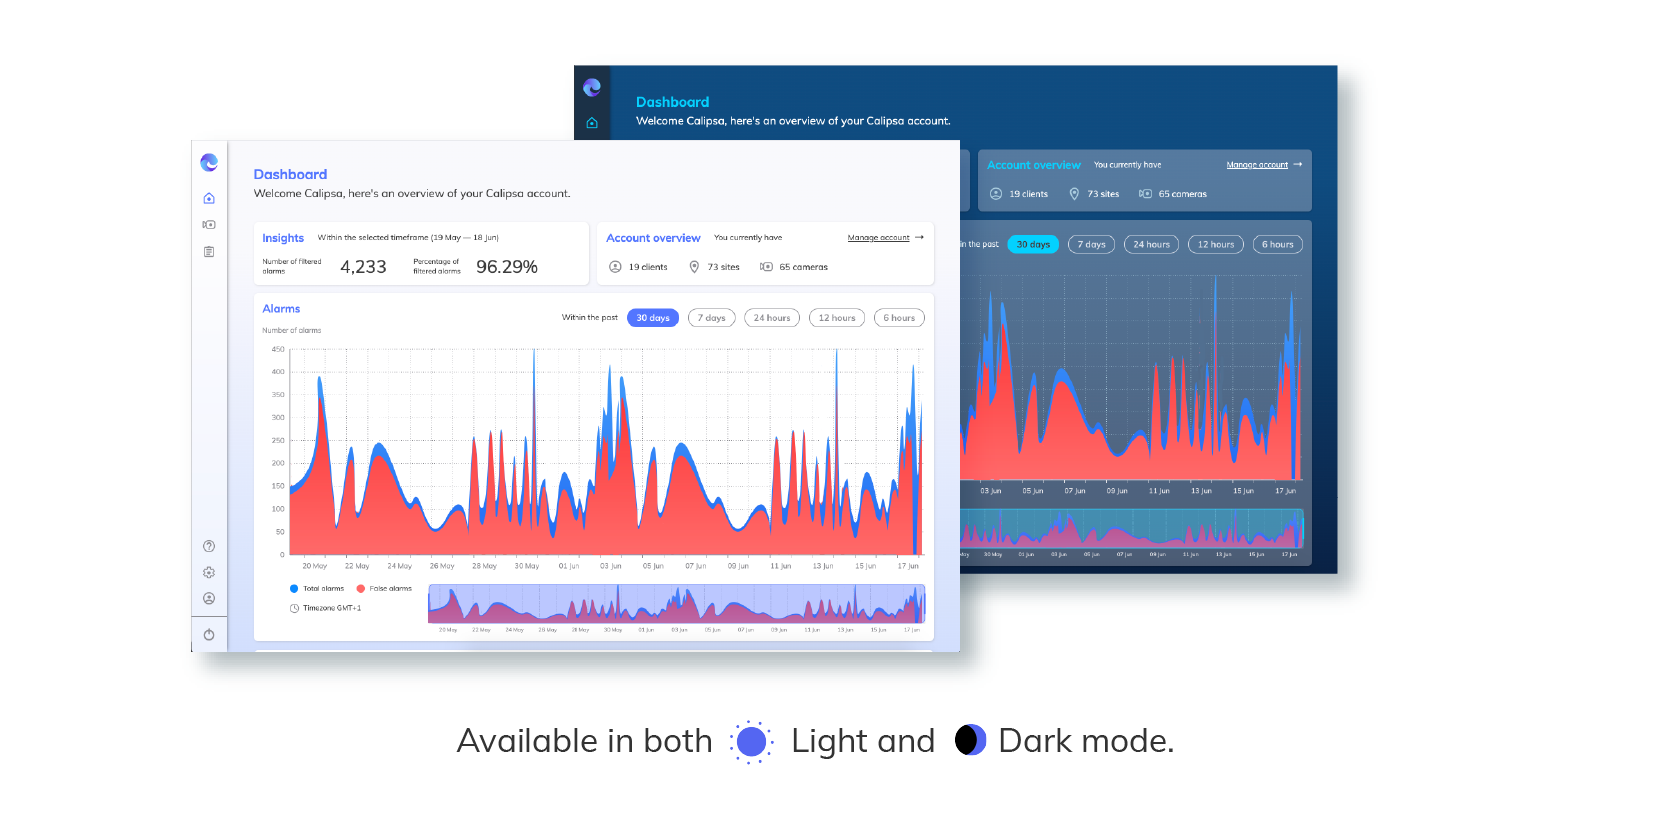Toggle the Total alarms legend entry

coord(317,589)
